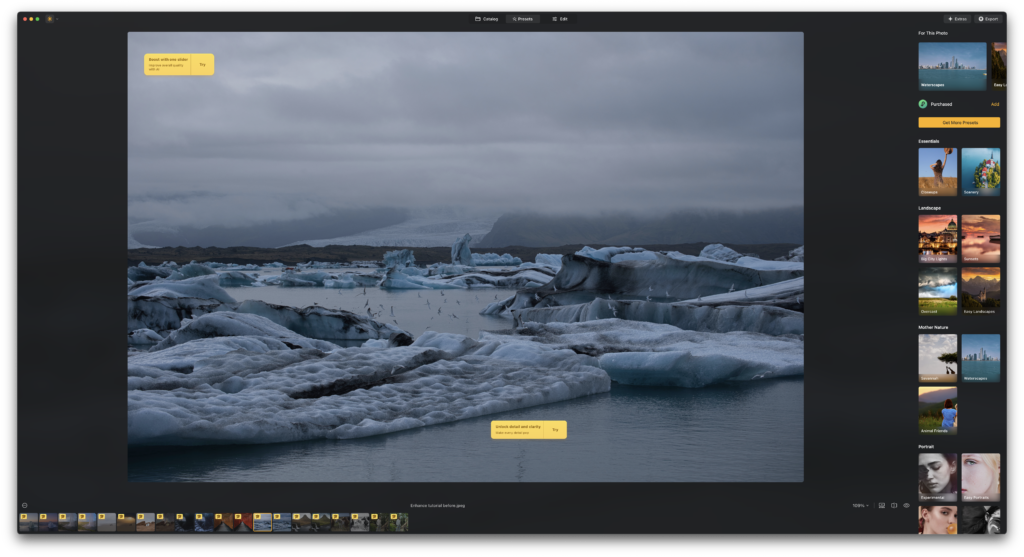Open the Big City Lights preset collection

click(x=938, y=239)
